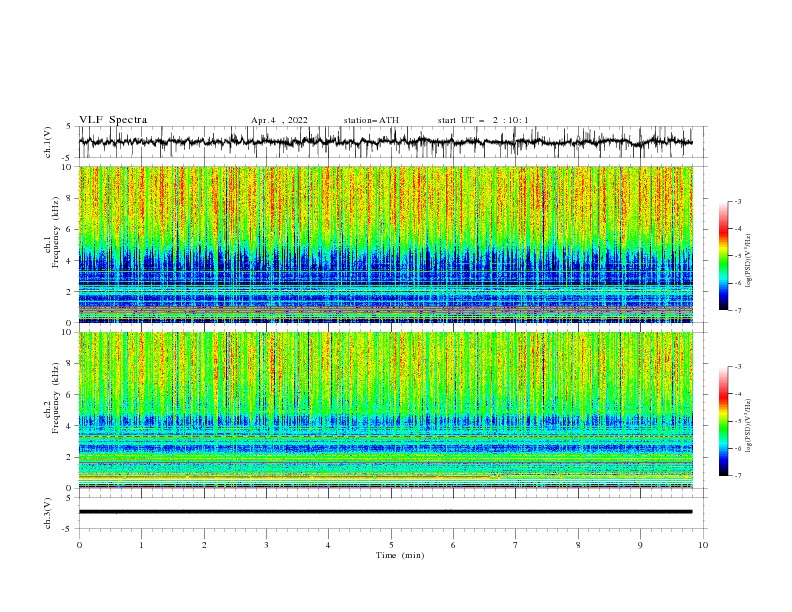Click the "9" tick on the time axis
Image resolution: width=792 pixels, height=612 pixels.
[640, 545]
